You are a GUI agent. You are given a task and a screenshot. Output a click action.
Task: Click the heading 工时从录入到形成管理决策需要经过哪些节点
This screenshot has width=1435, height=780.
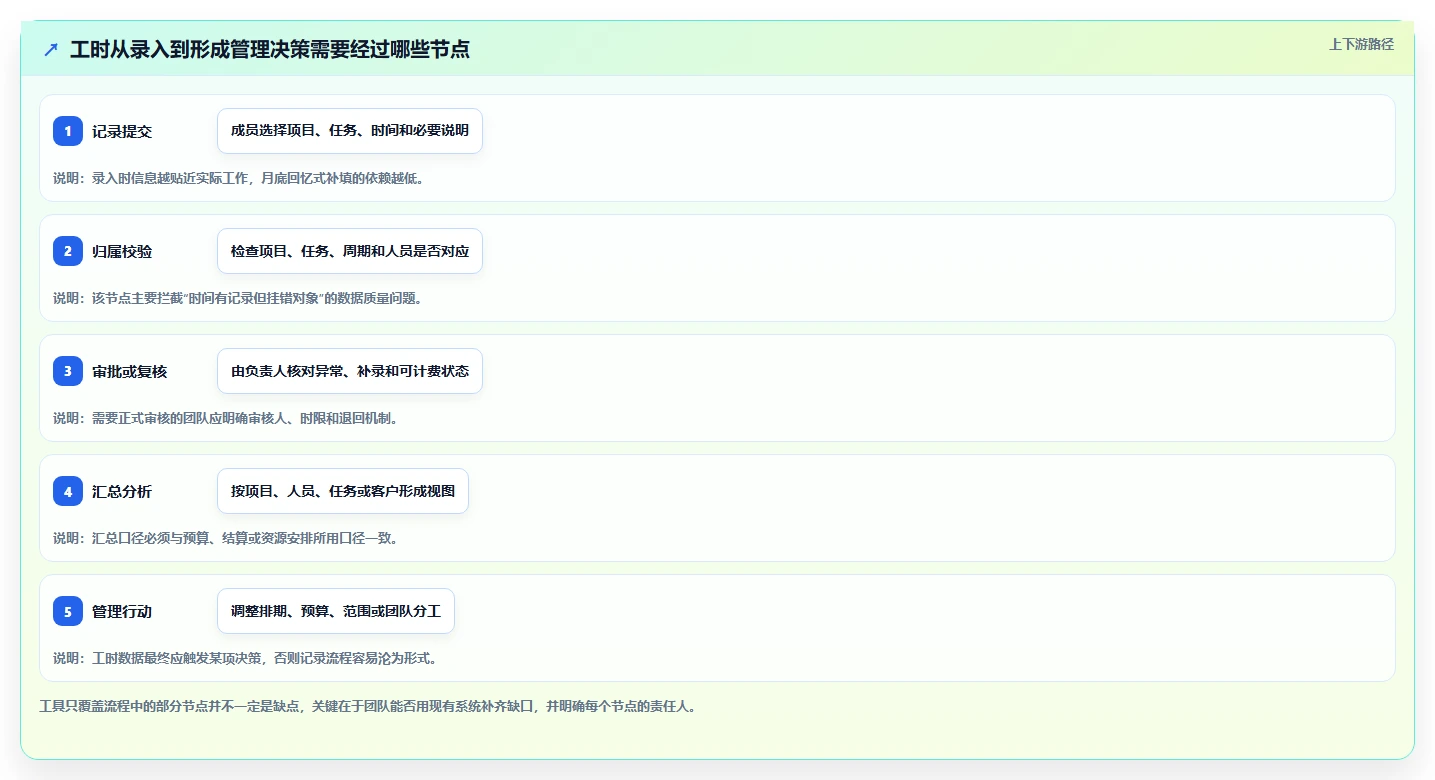(x=270, y=49)
